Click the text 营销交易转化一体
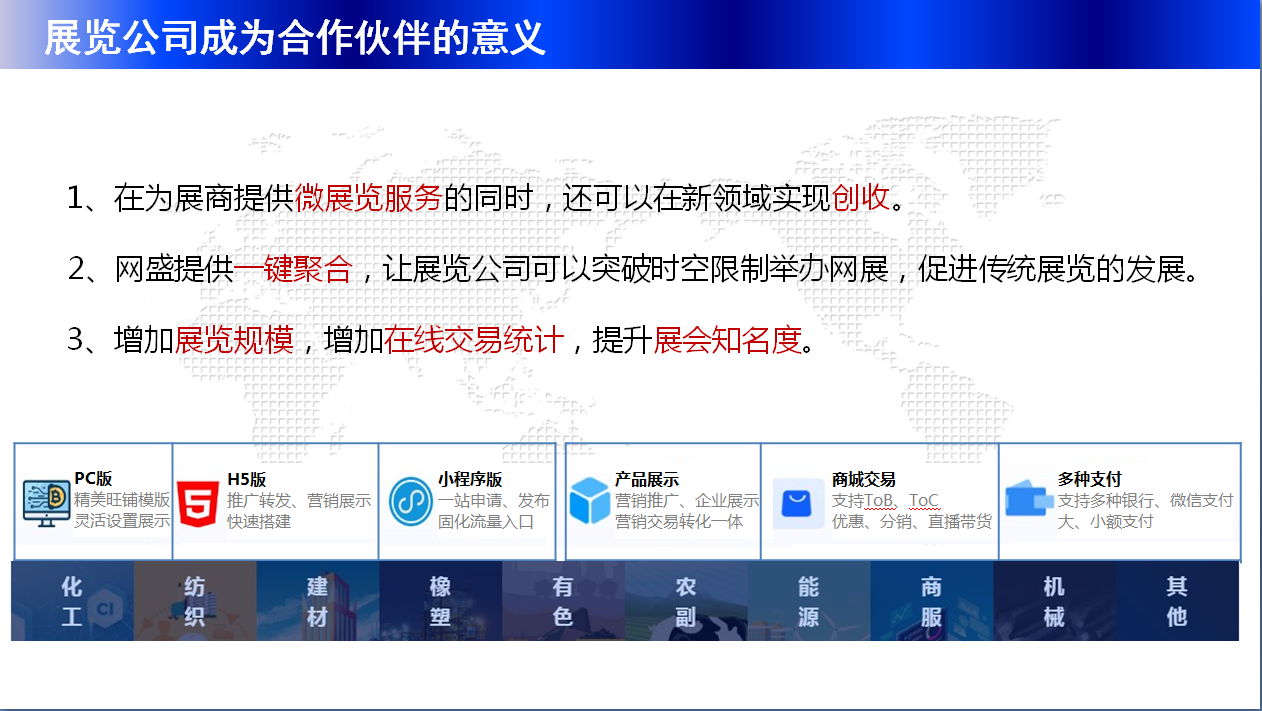Viewport: 1262px width, 711px height. pos(679,521)
